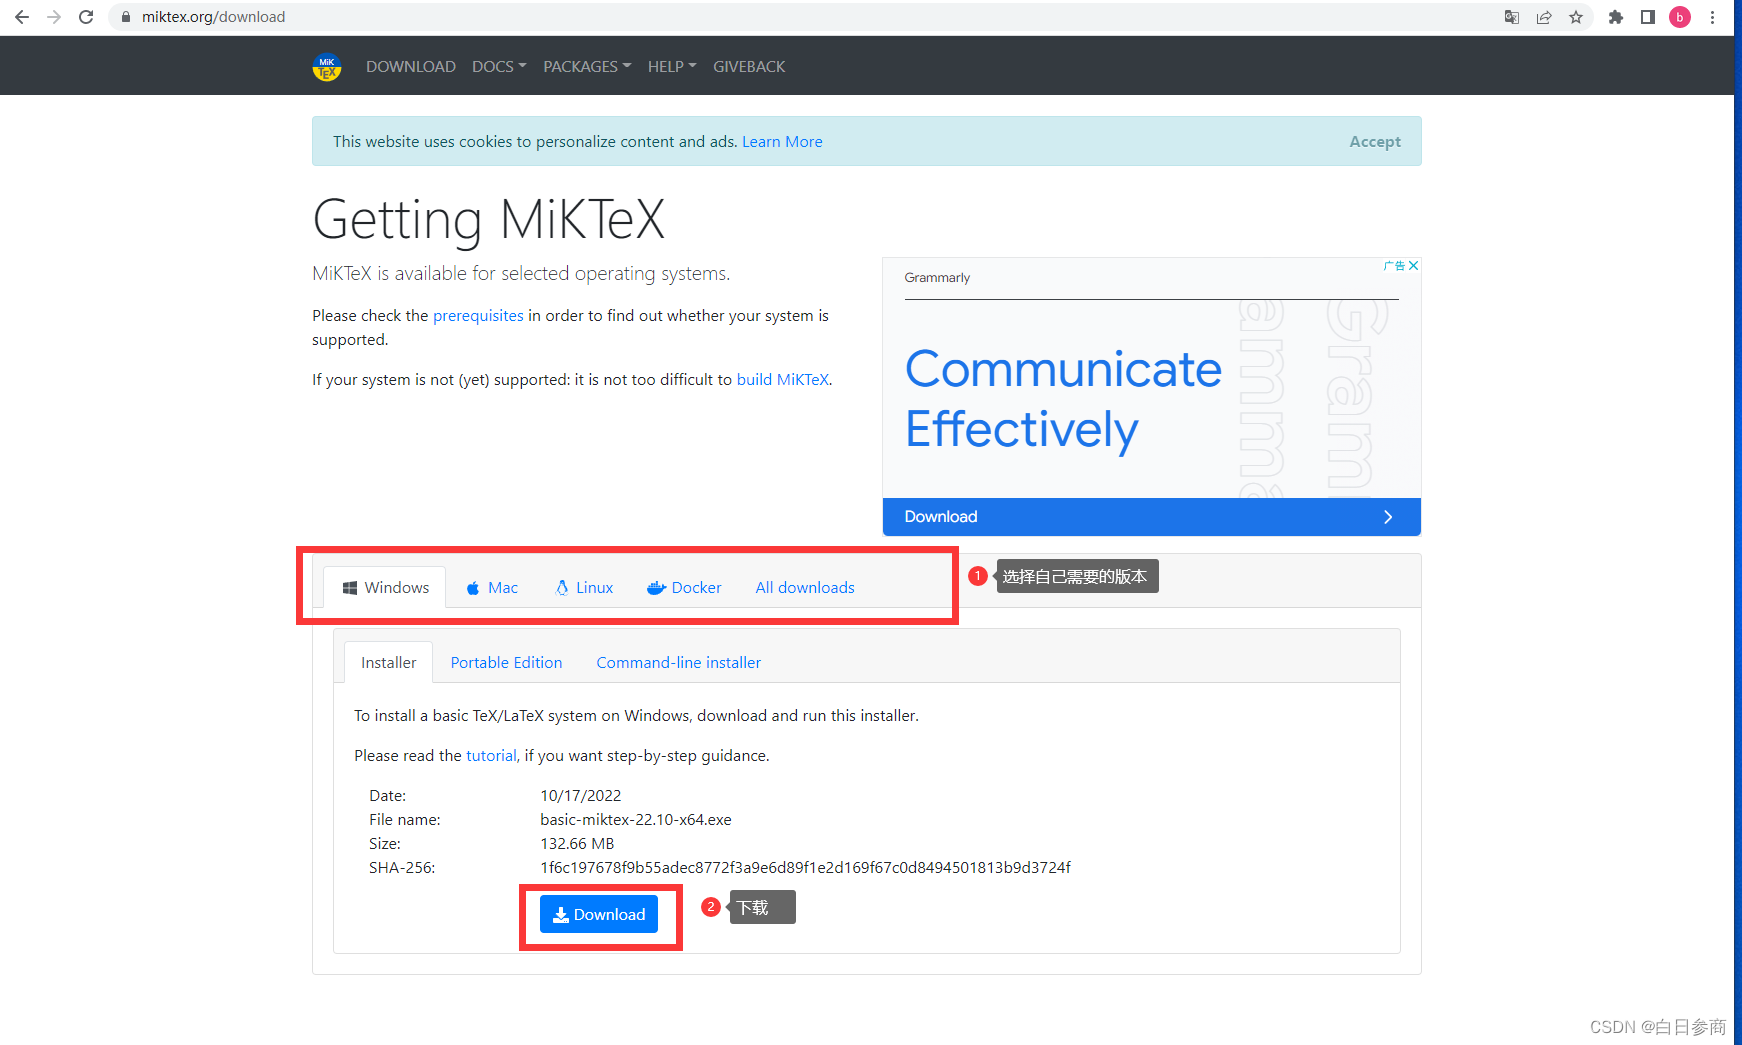This screenshot has height=1045, width=1742.
Task: Open DOWNLOAD in the navbar
Action: click(x=411, y=67)
